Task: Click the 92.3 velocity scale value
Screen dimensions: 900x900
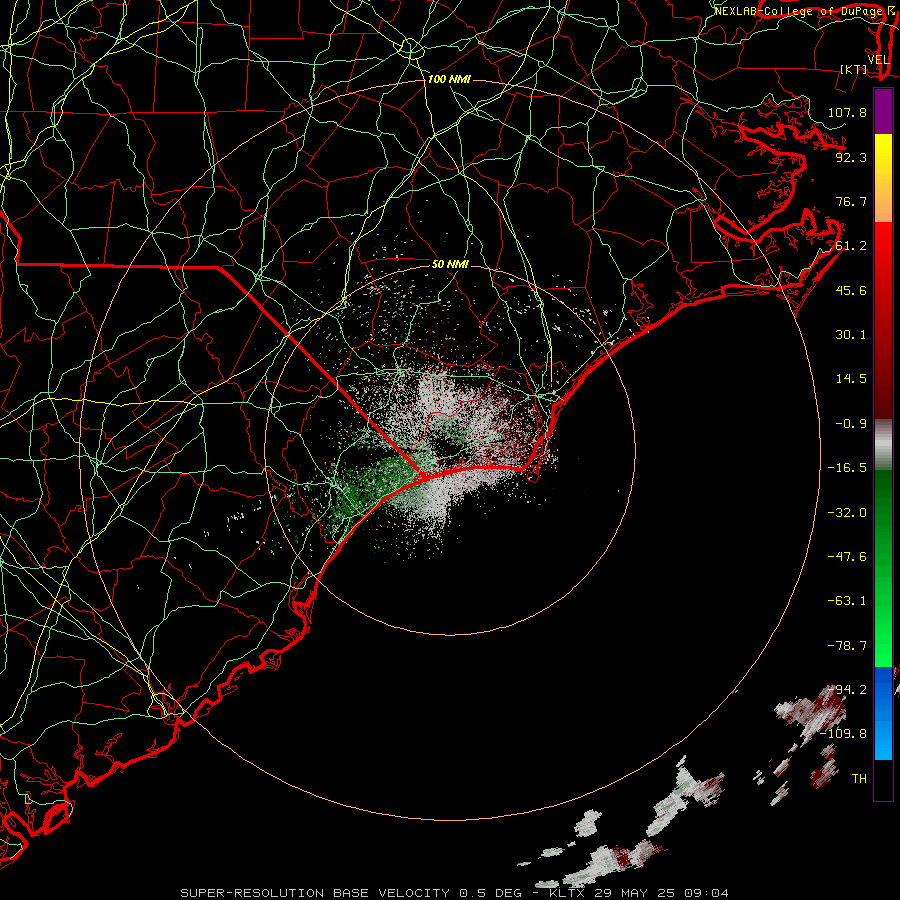Action: (x=851, y=157)
